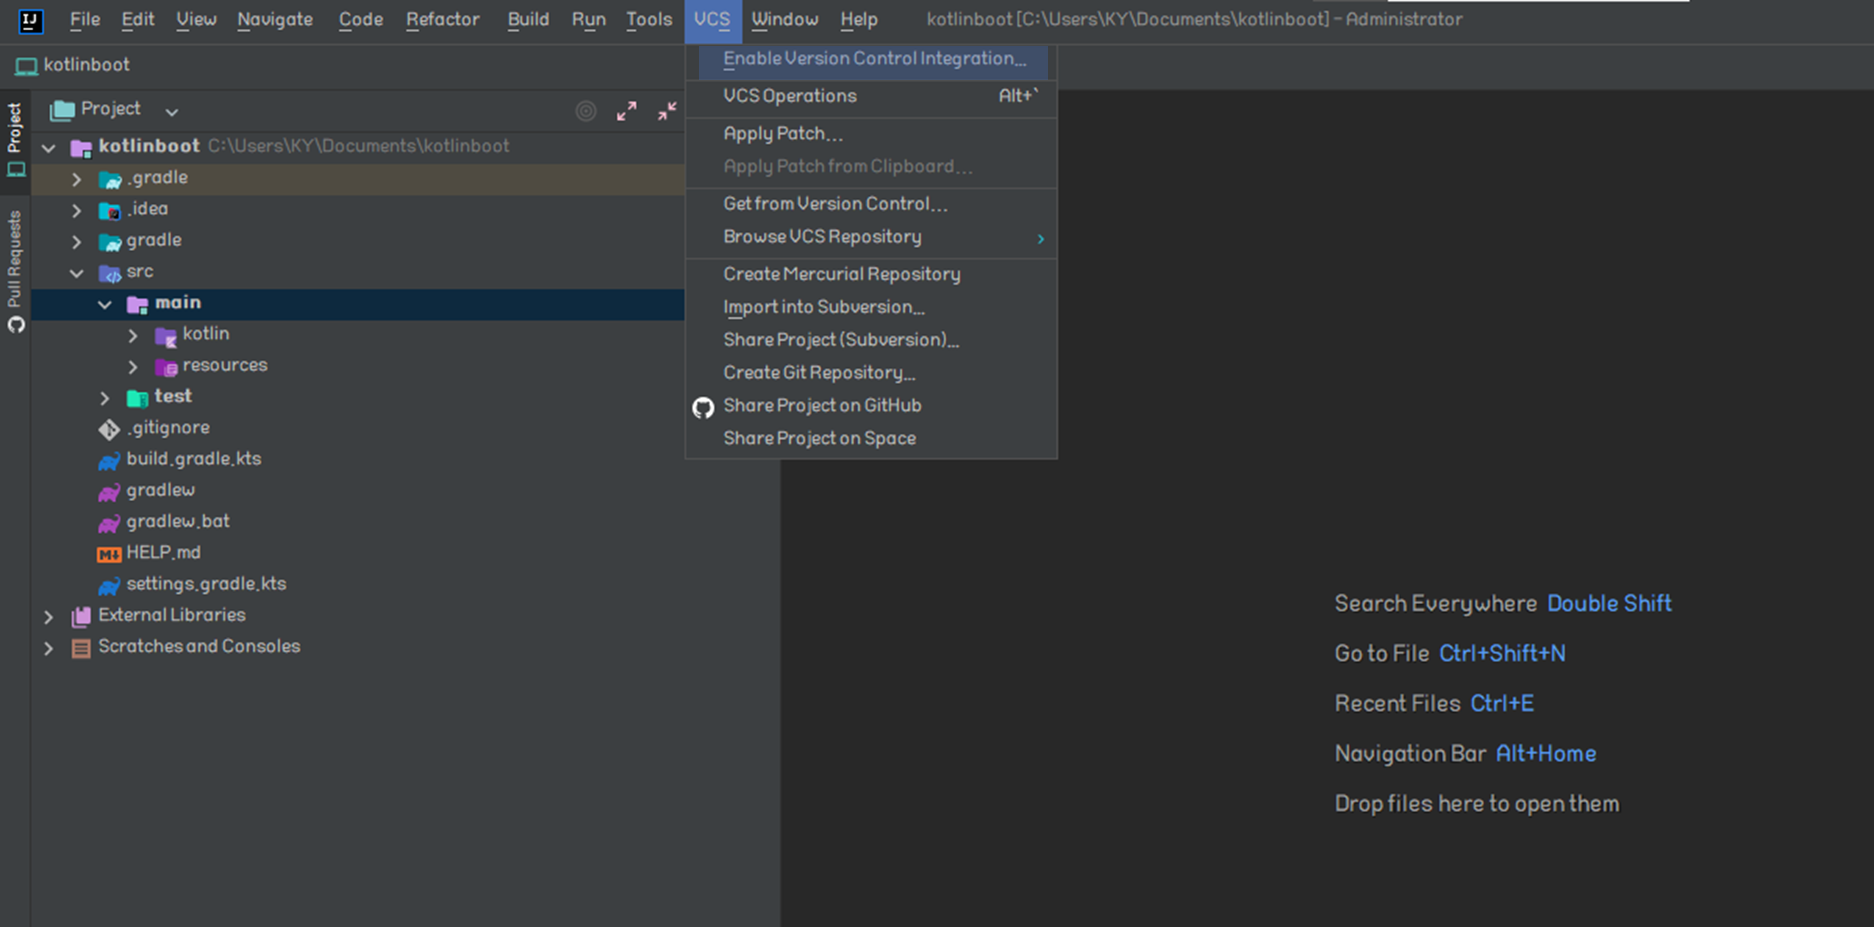1874x927 pixels.
Task: Click the gradlew.bat file icon
Action: pos(109,522)
